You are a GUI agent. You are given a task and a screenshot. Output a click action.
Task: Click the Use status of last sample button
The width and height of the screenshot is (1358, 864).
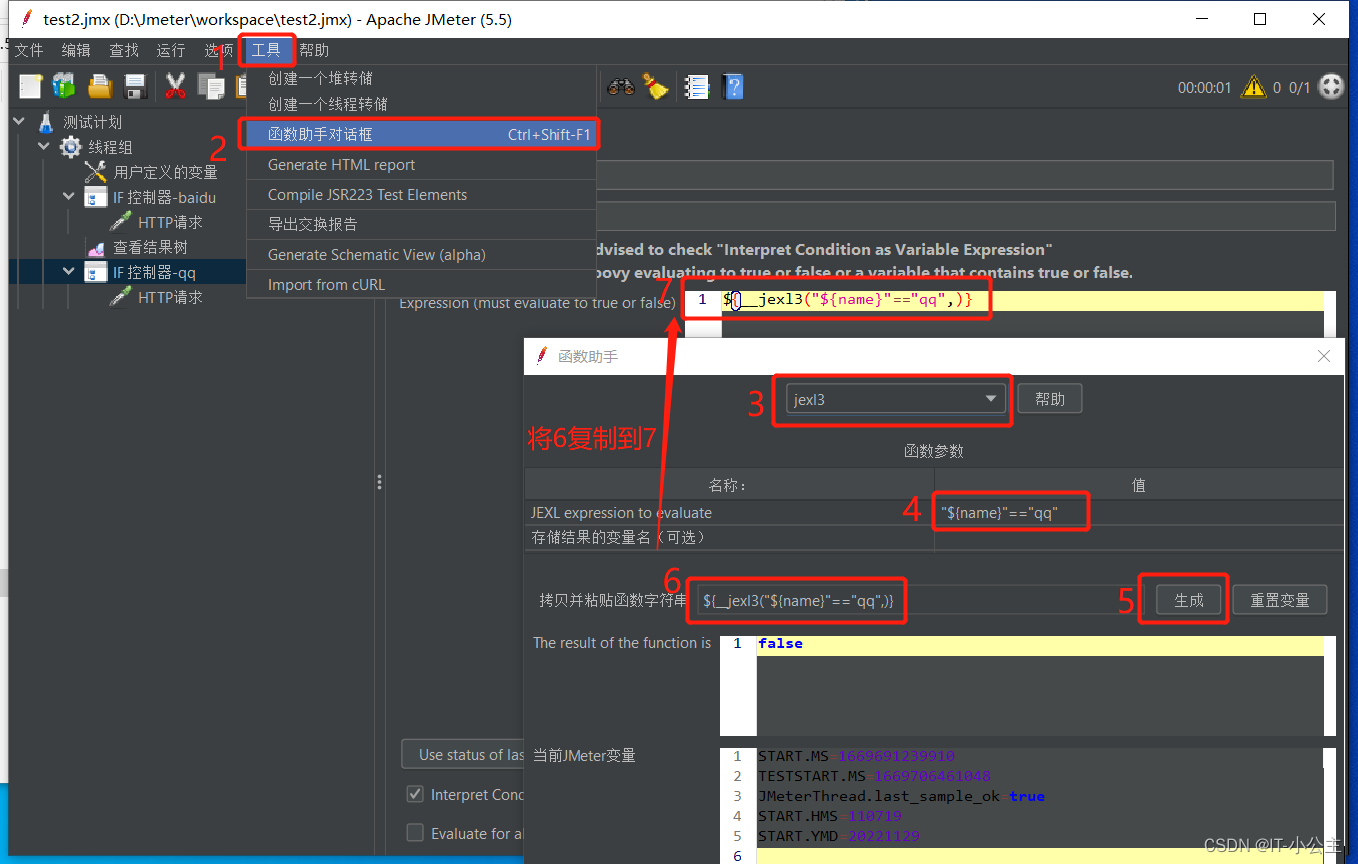[x=463, y=754]
